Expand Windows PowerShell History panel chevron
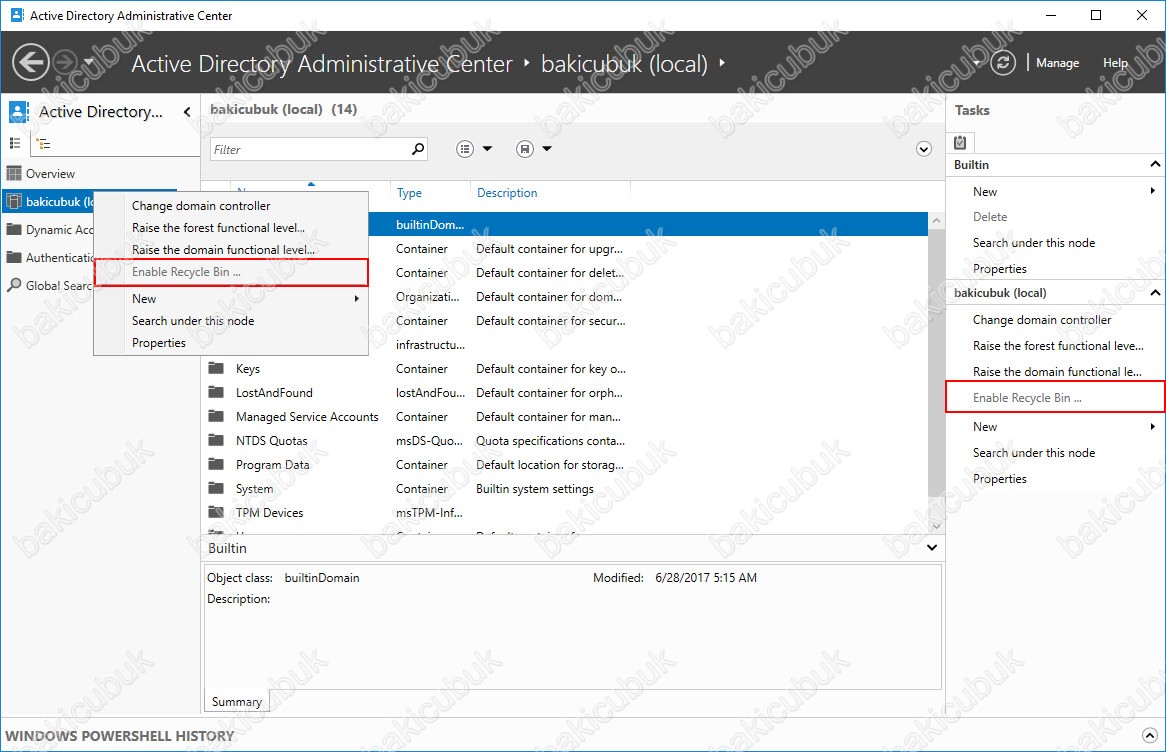 1150,736
